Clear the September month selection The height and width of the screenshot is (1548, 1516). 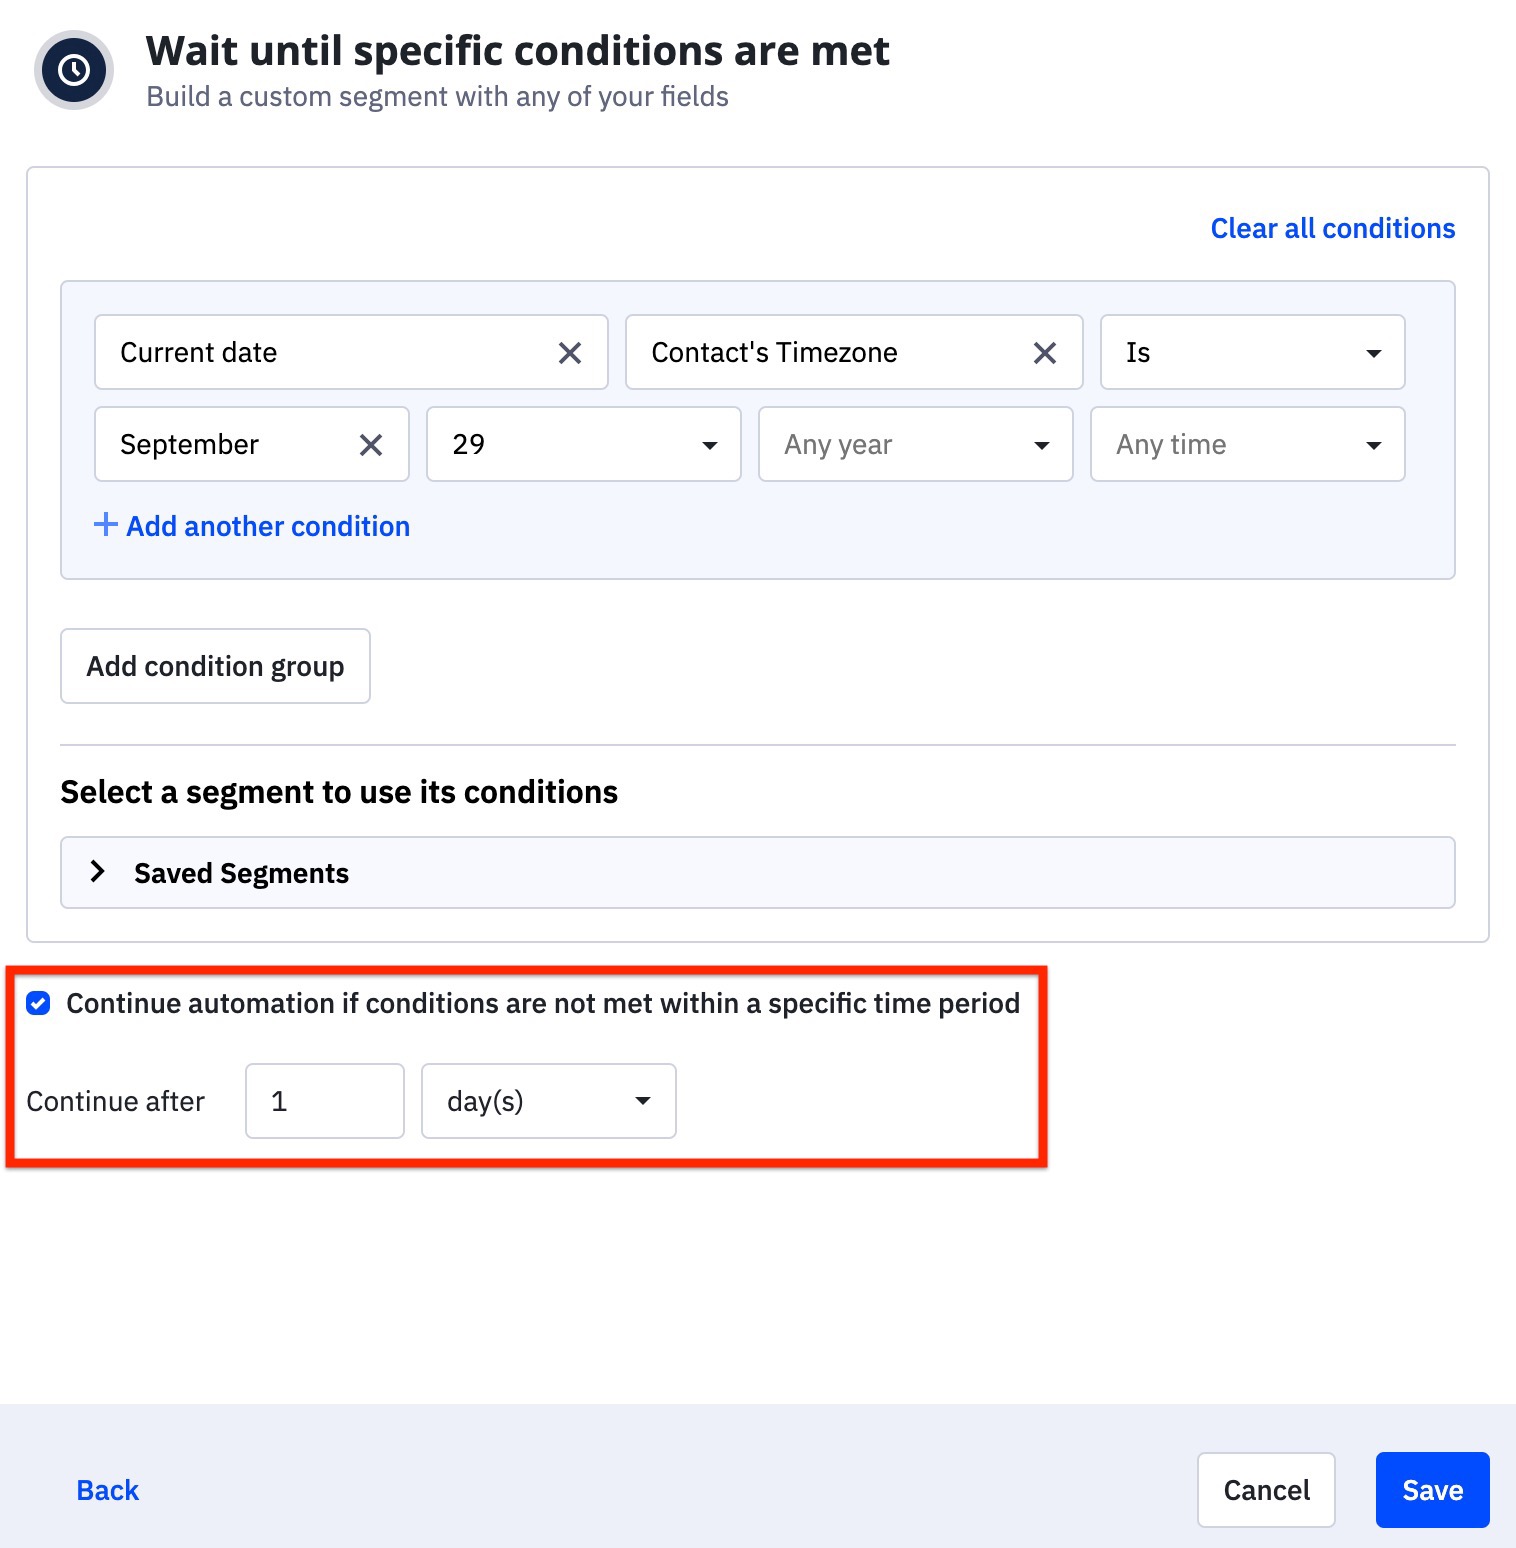[x=371, y=445]
